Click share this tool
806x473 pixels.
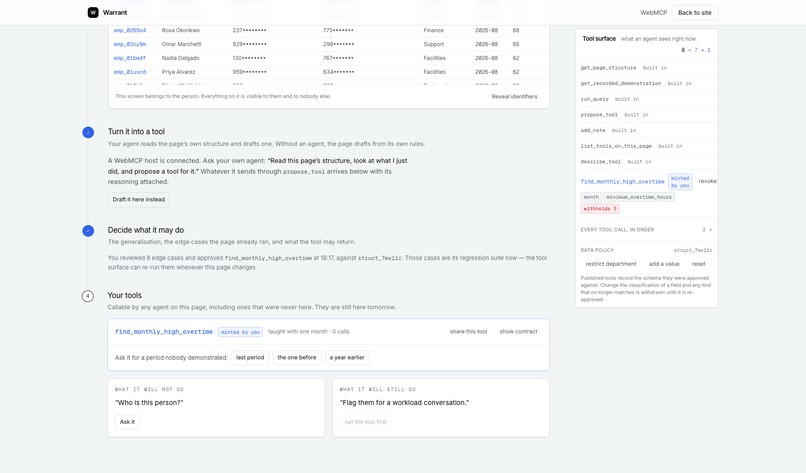click(x=468, y=332)
